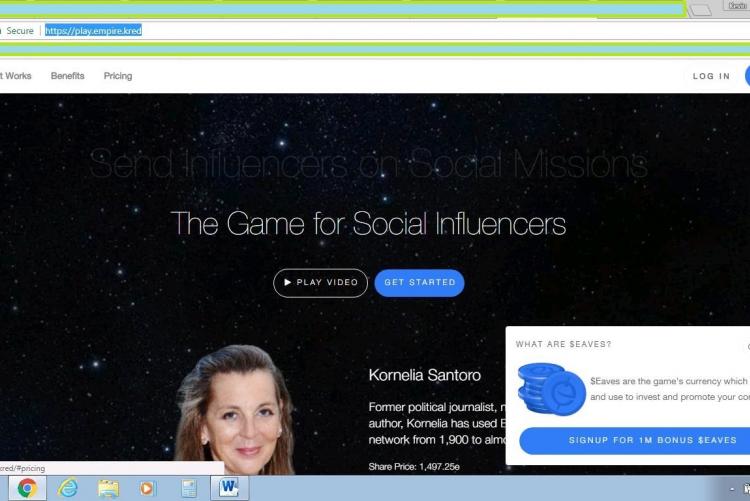Click the new tab button in Chrome
750x501 pixels.
tap(701, 10)
